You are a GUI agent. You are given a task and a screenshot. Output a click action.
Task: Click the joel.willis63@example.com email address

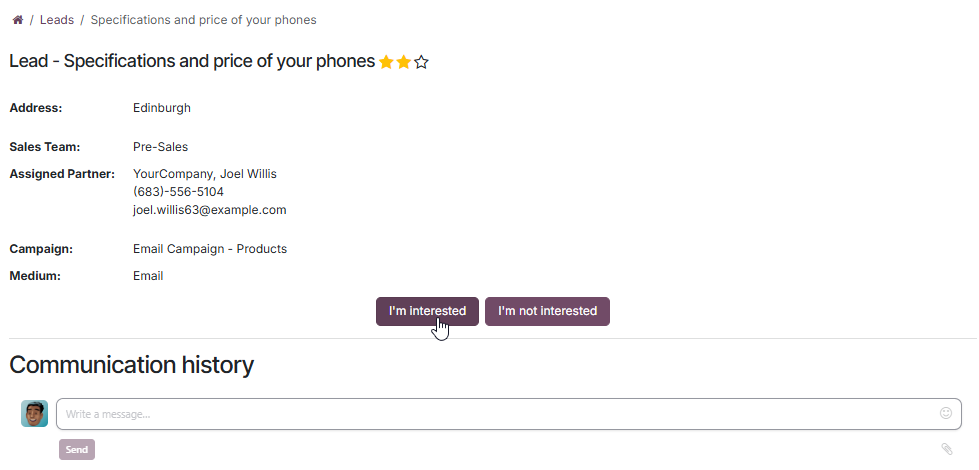tap(210, 210)
